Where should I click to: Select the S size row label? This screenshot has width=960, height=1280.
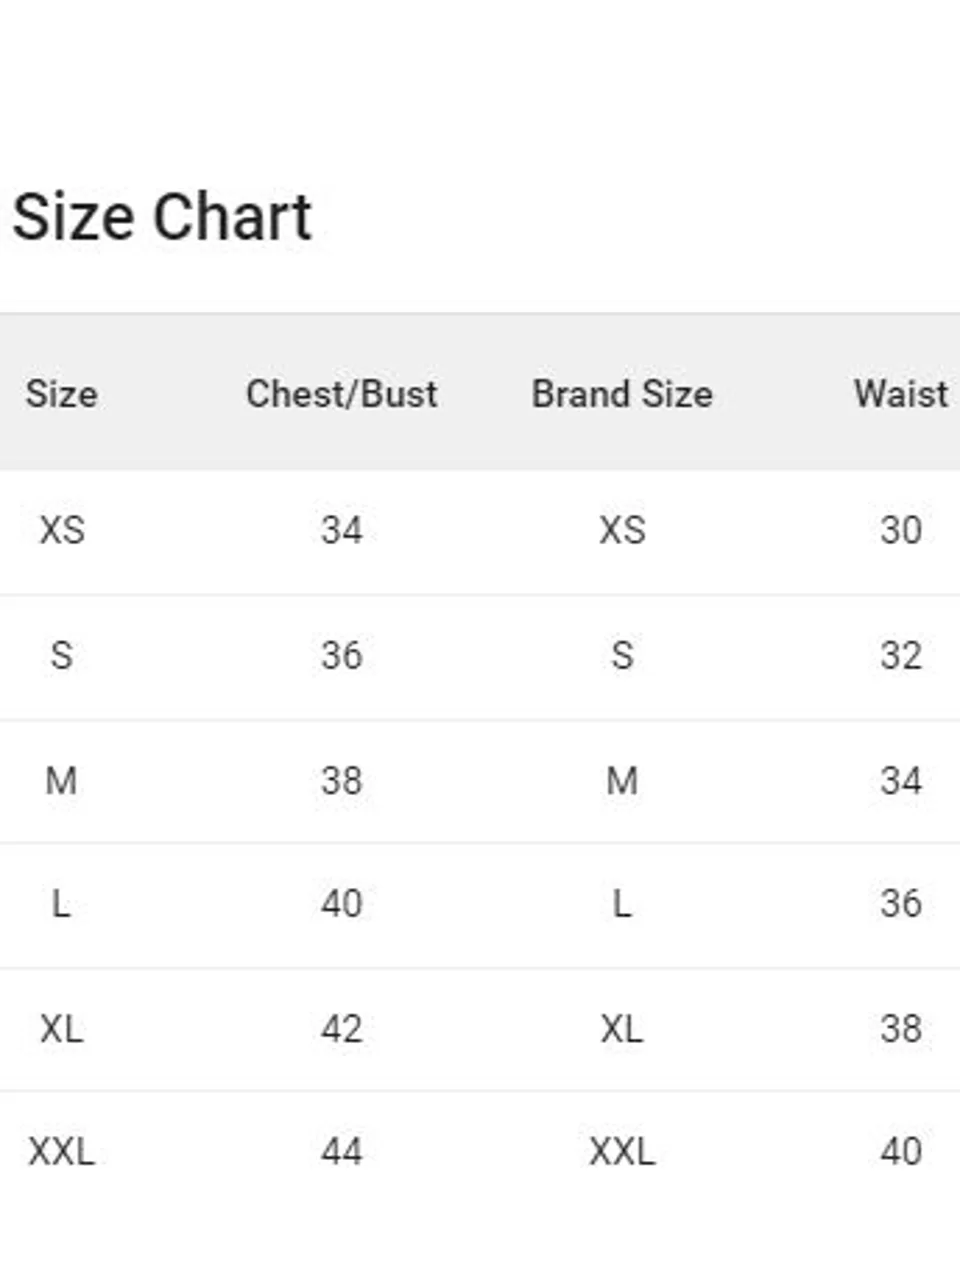tap(62, 656)
